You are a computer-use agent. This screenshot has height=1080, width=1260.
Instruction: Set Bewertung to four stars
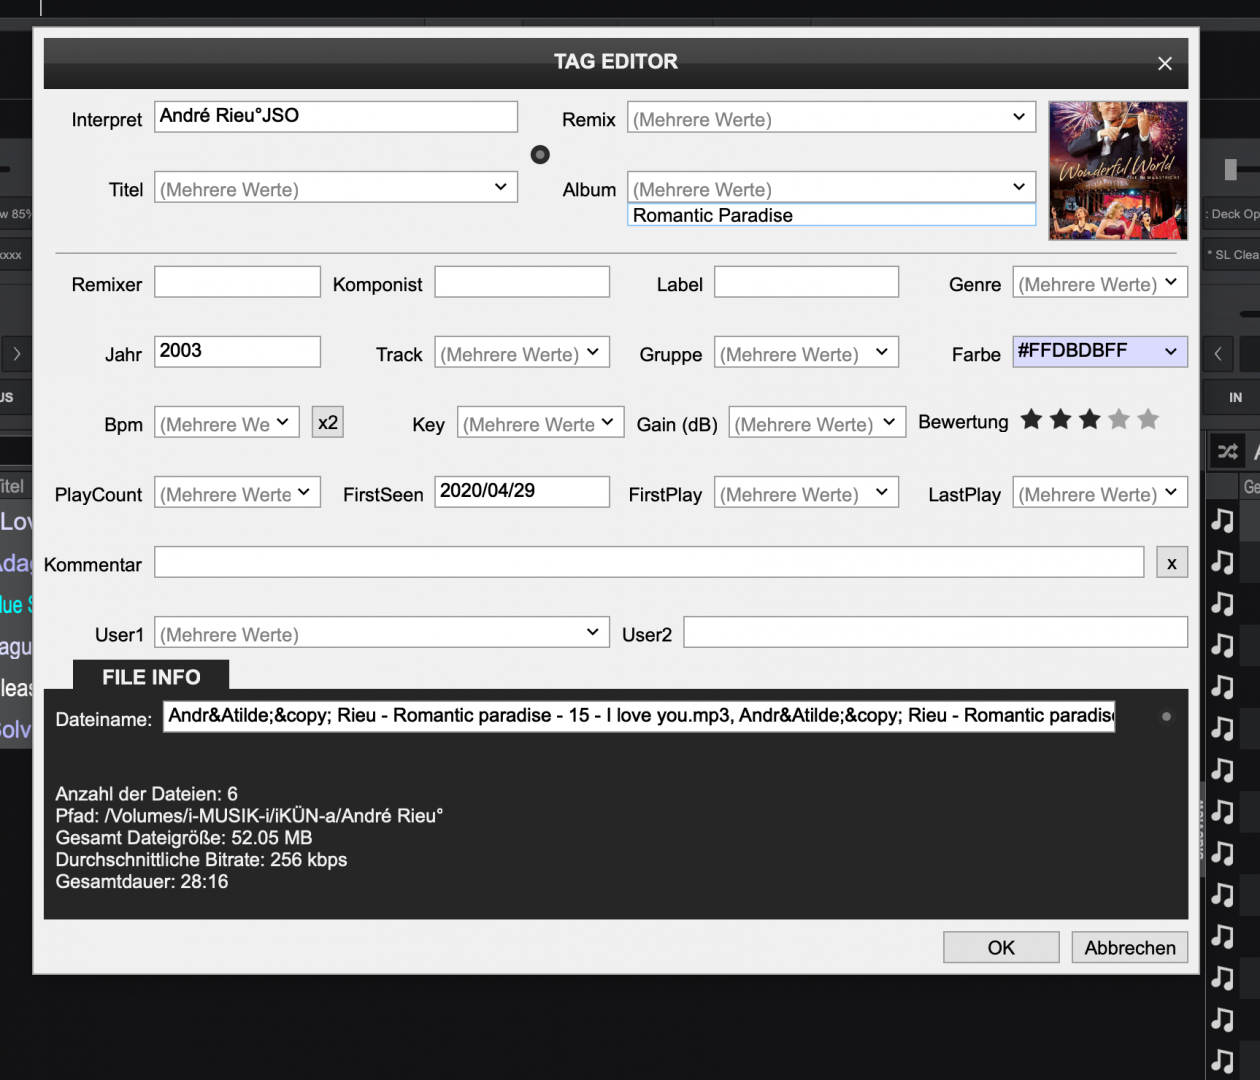point(1119,420)
